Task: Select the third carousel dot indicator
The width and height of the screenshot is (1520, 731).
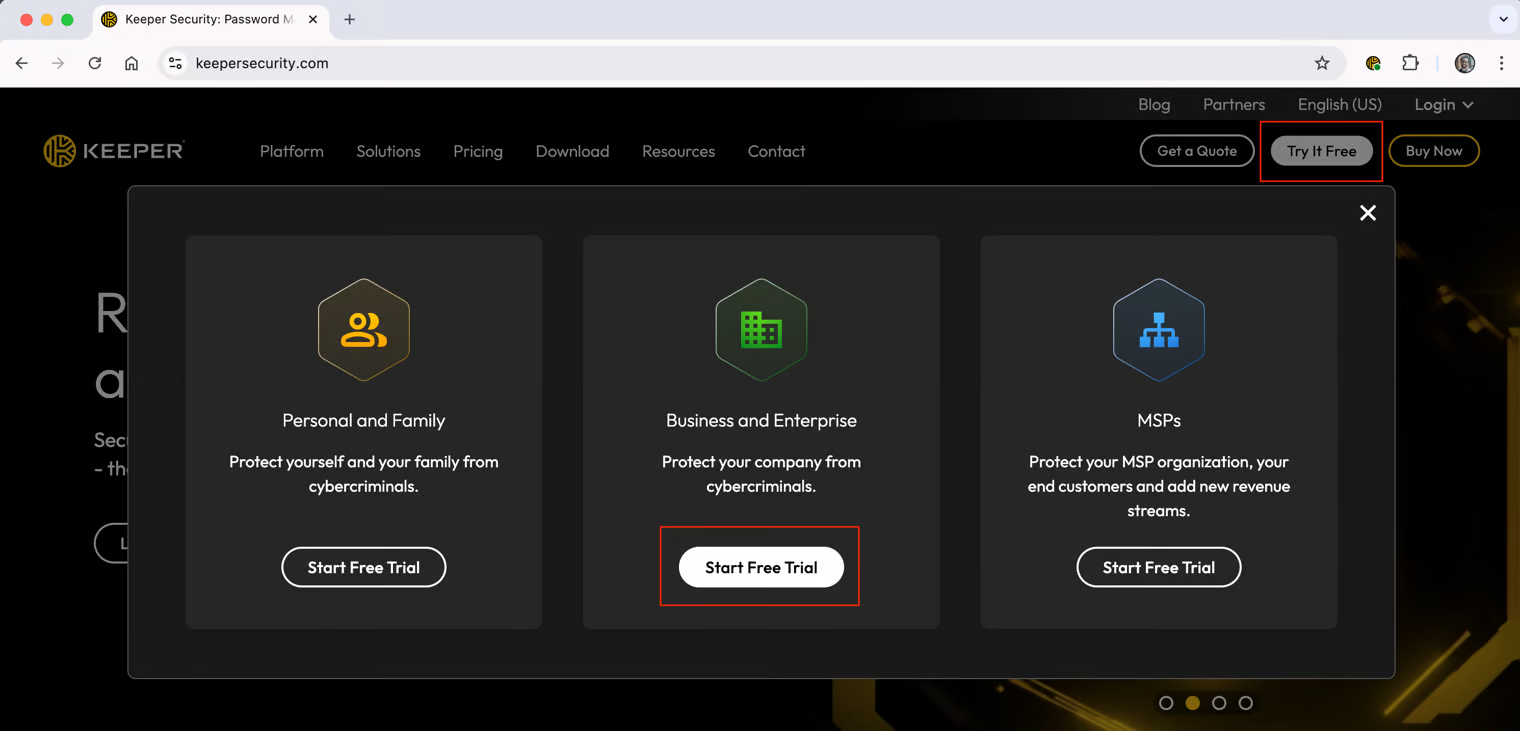Action: [x=1219, y=703]
